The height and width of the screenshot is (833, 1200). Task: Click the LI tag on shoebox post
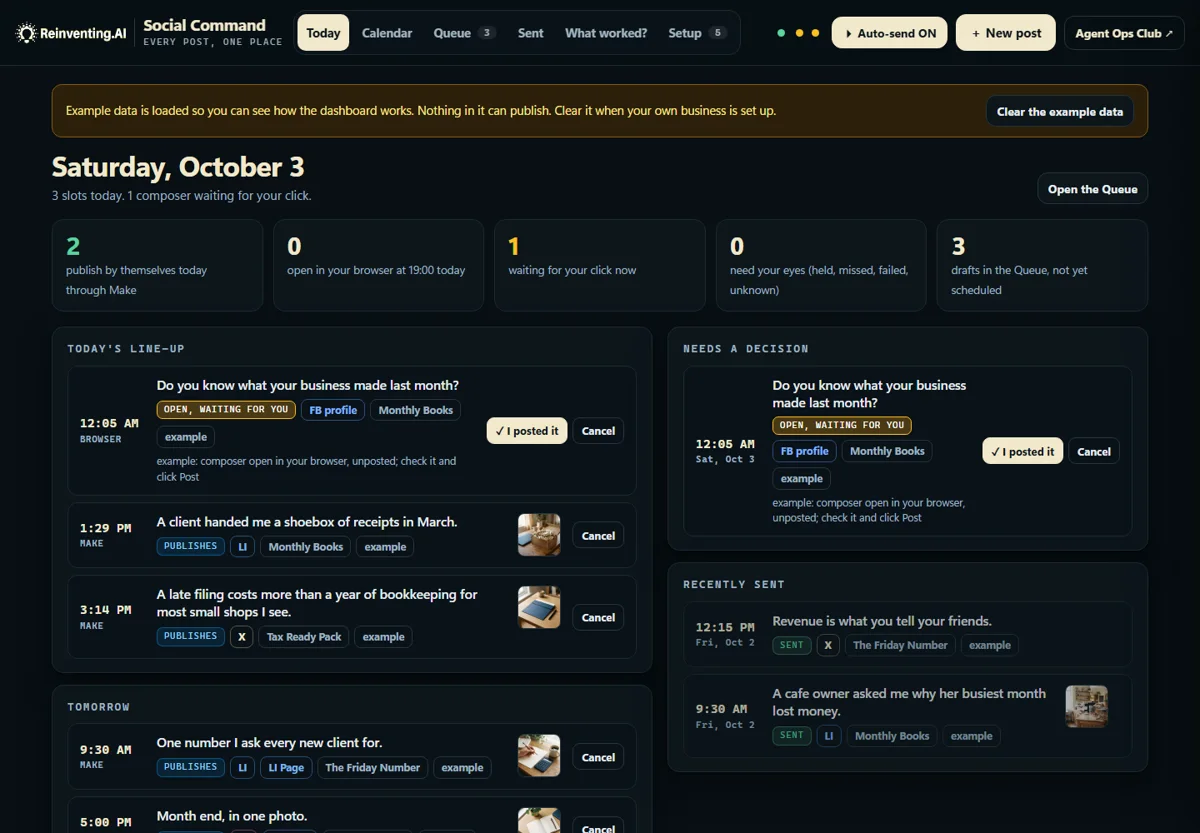tap(242, 547)
